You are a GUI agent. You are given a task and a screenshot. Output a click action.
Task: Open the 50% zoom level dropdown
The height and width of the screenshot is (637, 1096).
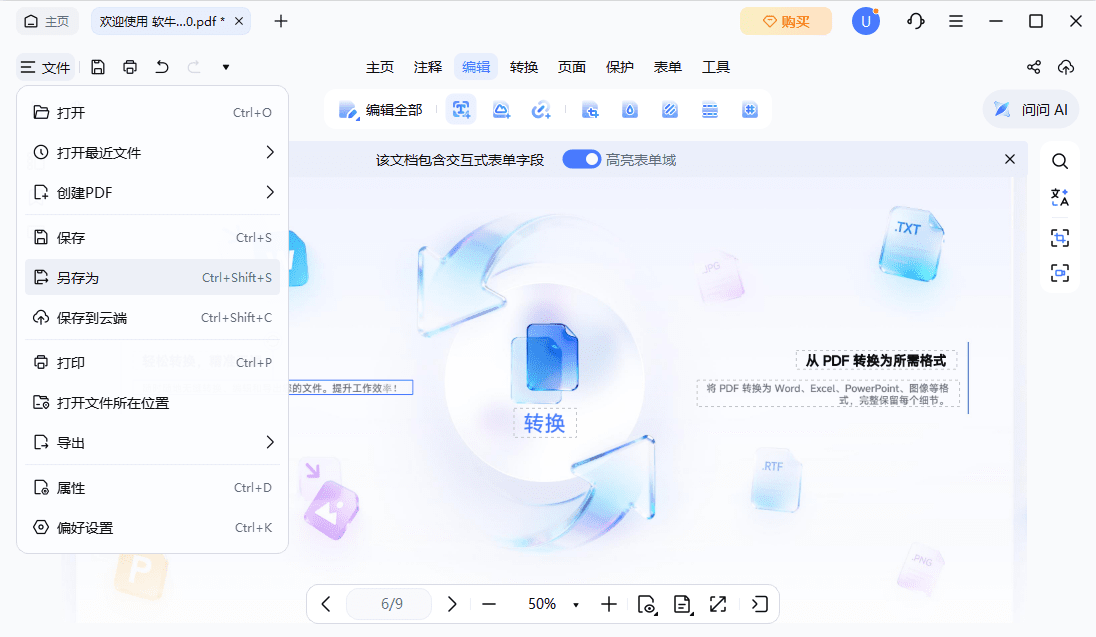point(576,604)
